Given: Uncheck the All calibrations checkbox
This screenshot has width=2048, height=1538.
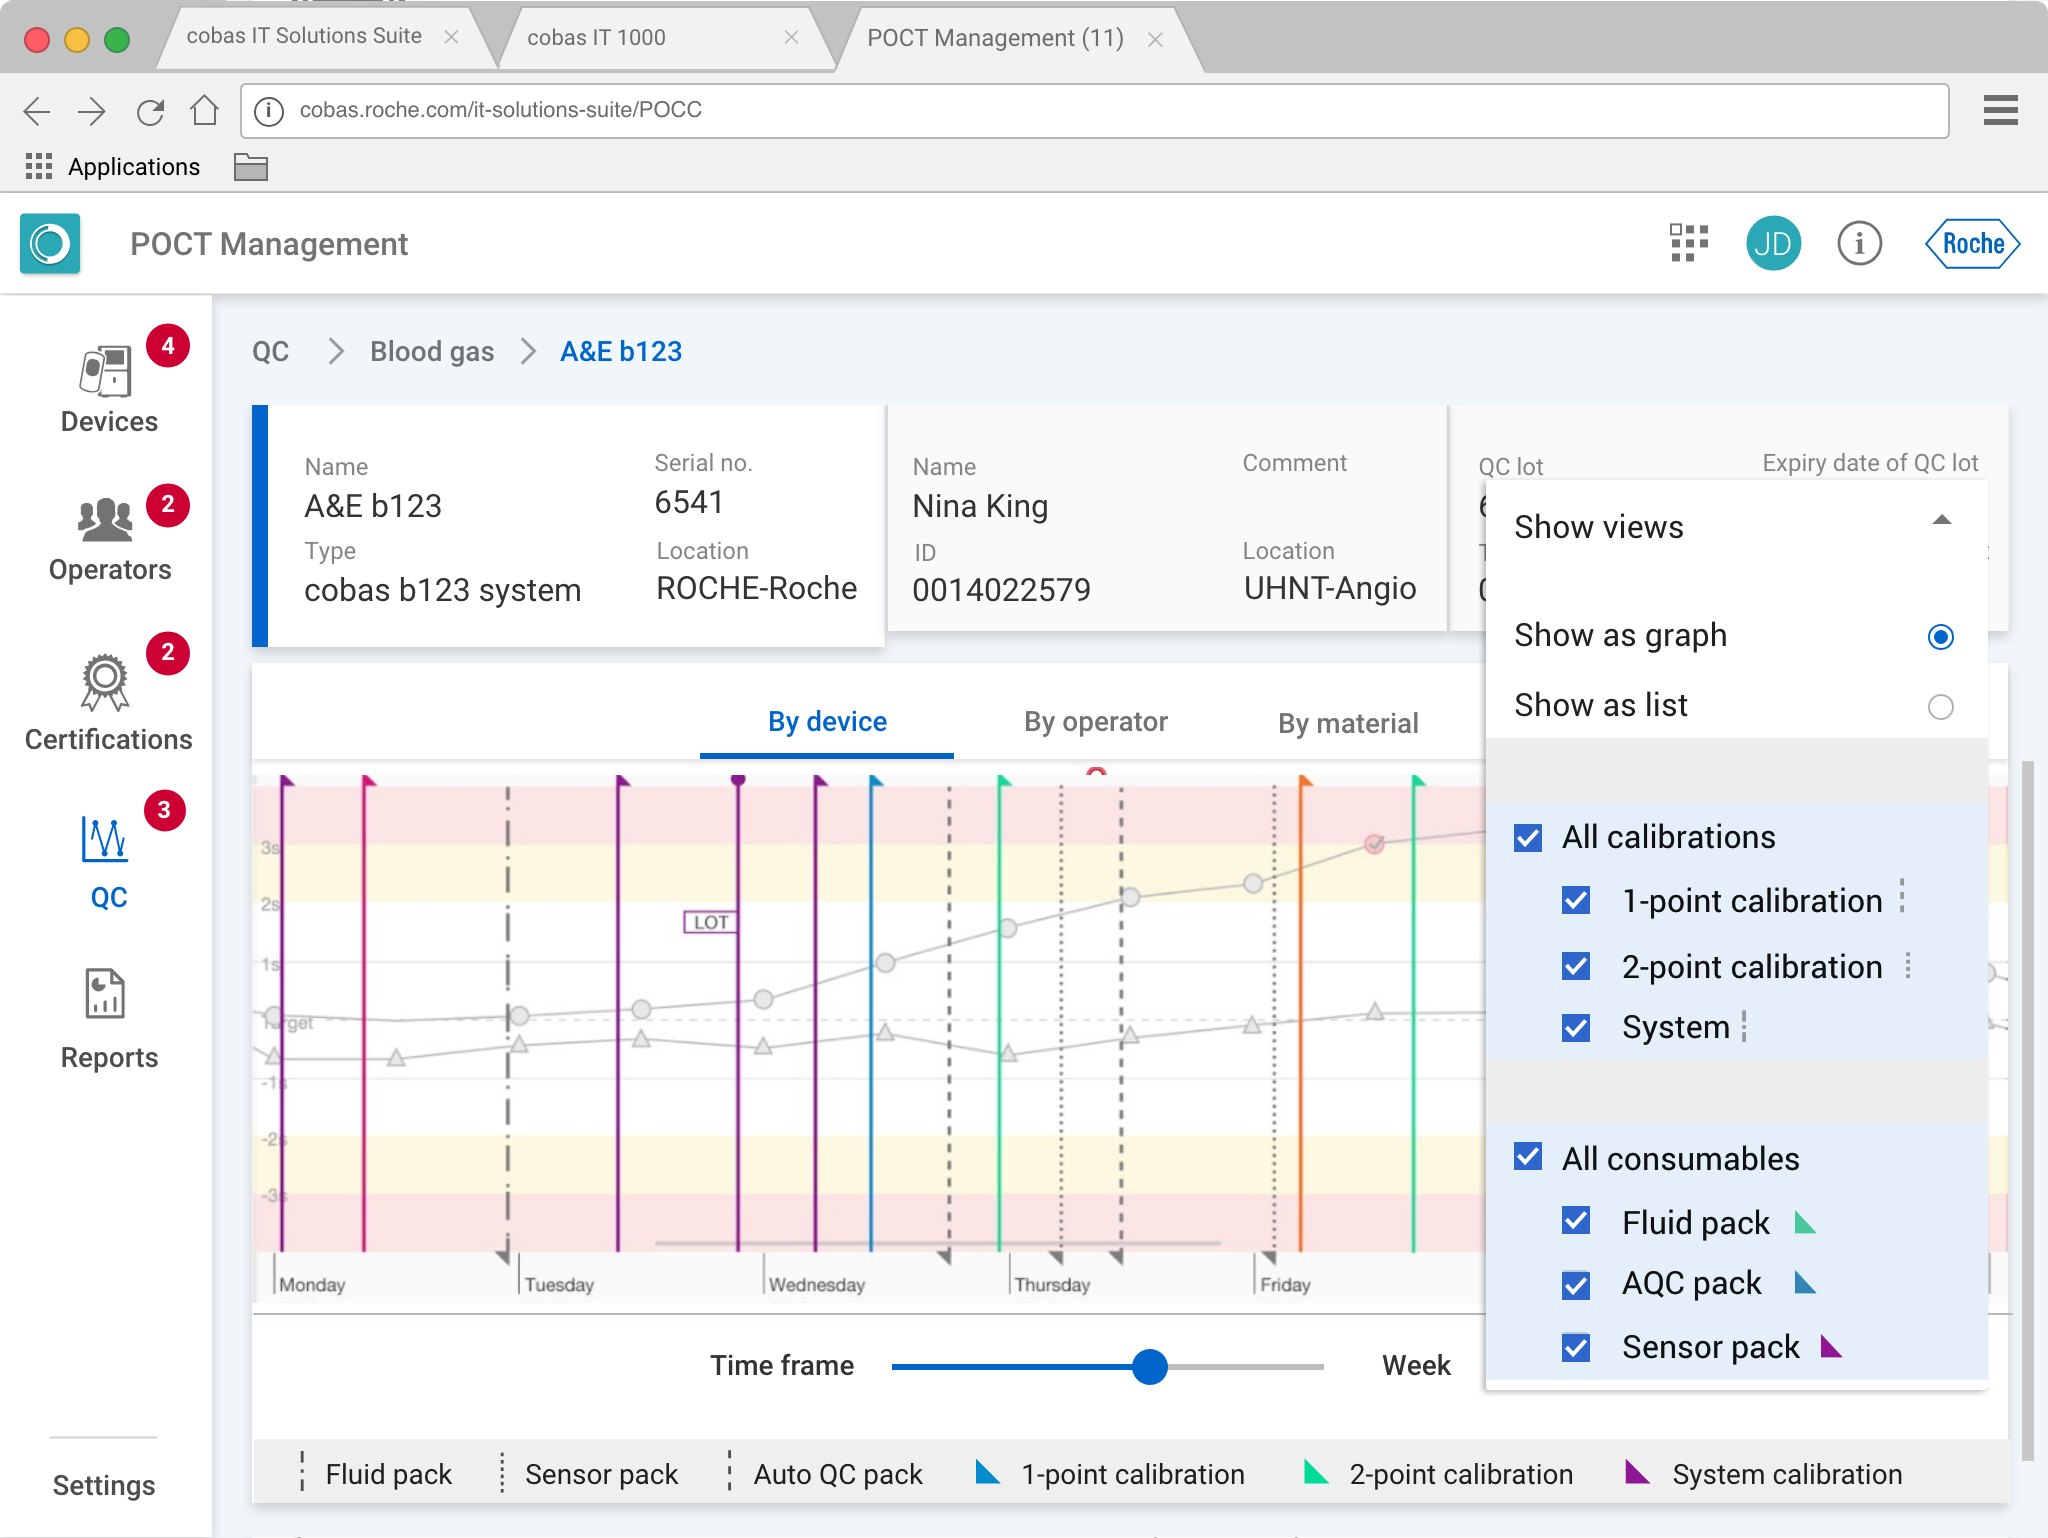Looking at the screenshot, I should [1528, 837].
